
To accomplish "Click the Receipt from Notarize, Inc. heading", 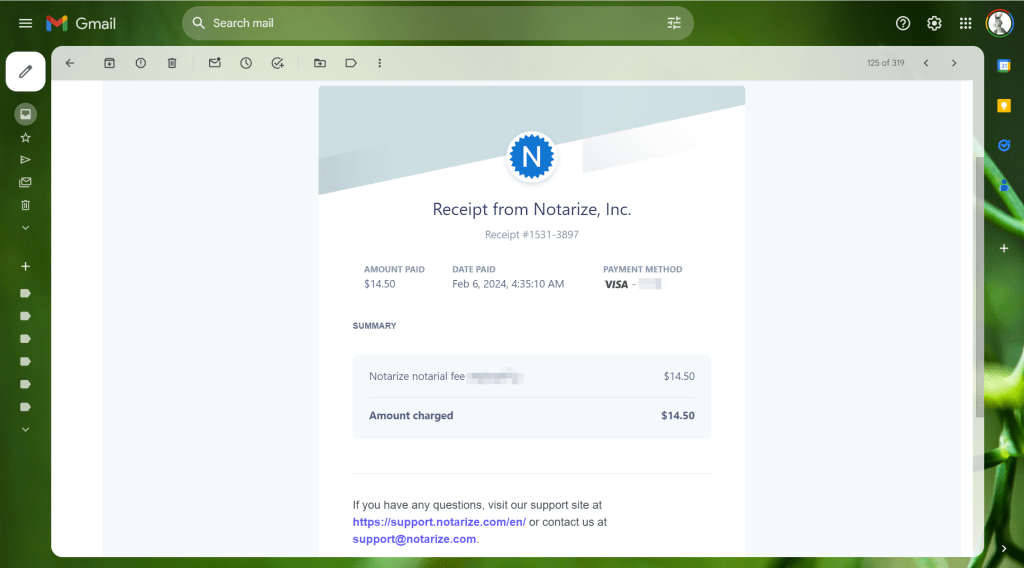I will 532,209.
